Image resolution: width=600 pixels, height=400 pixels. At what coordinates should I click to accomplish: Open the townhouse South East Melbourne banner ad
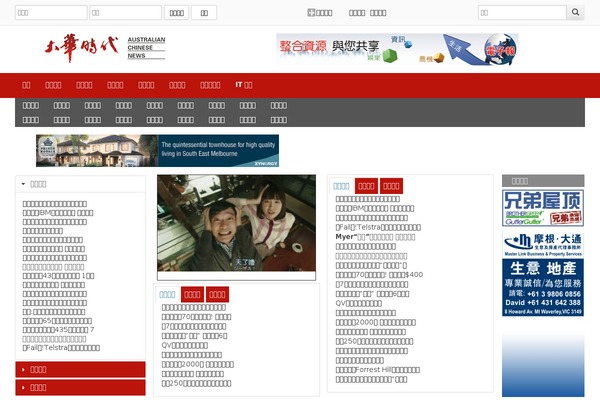coord(157,150)
